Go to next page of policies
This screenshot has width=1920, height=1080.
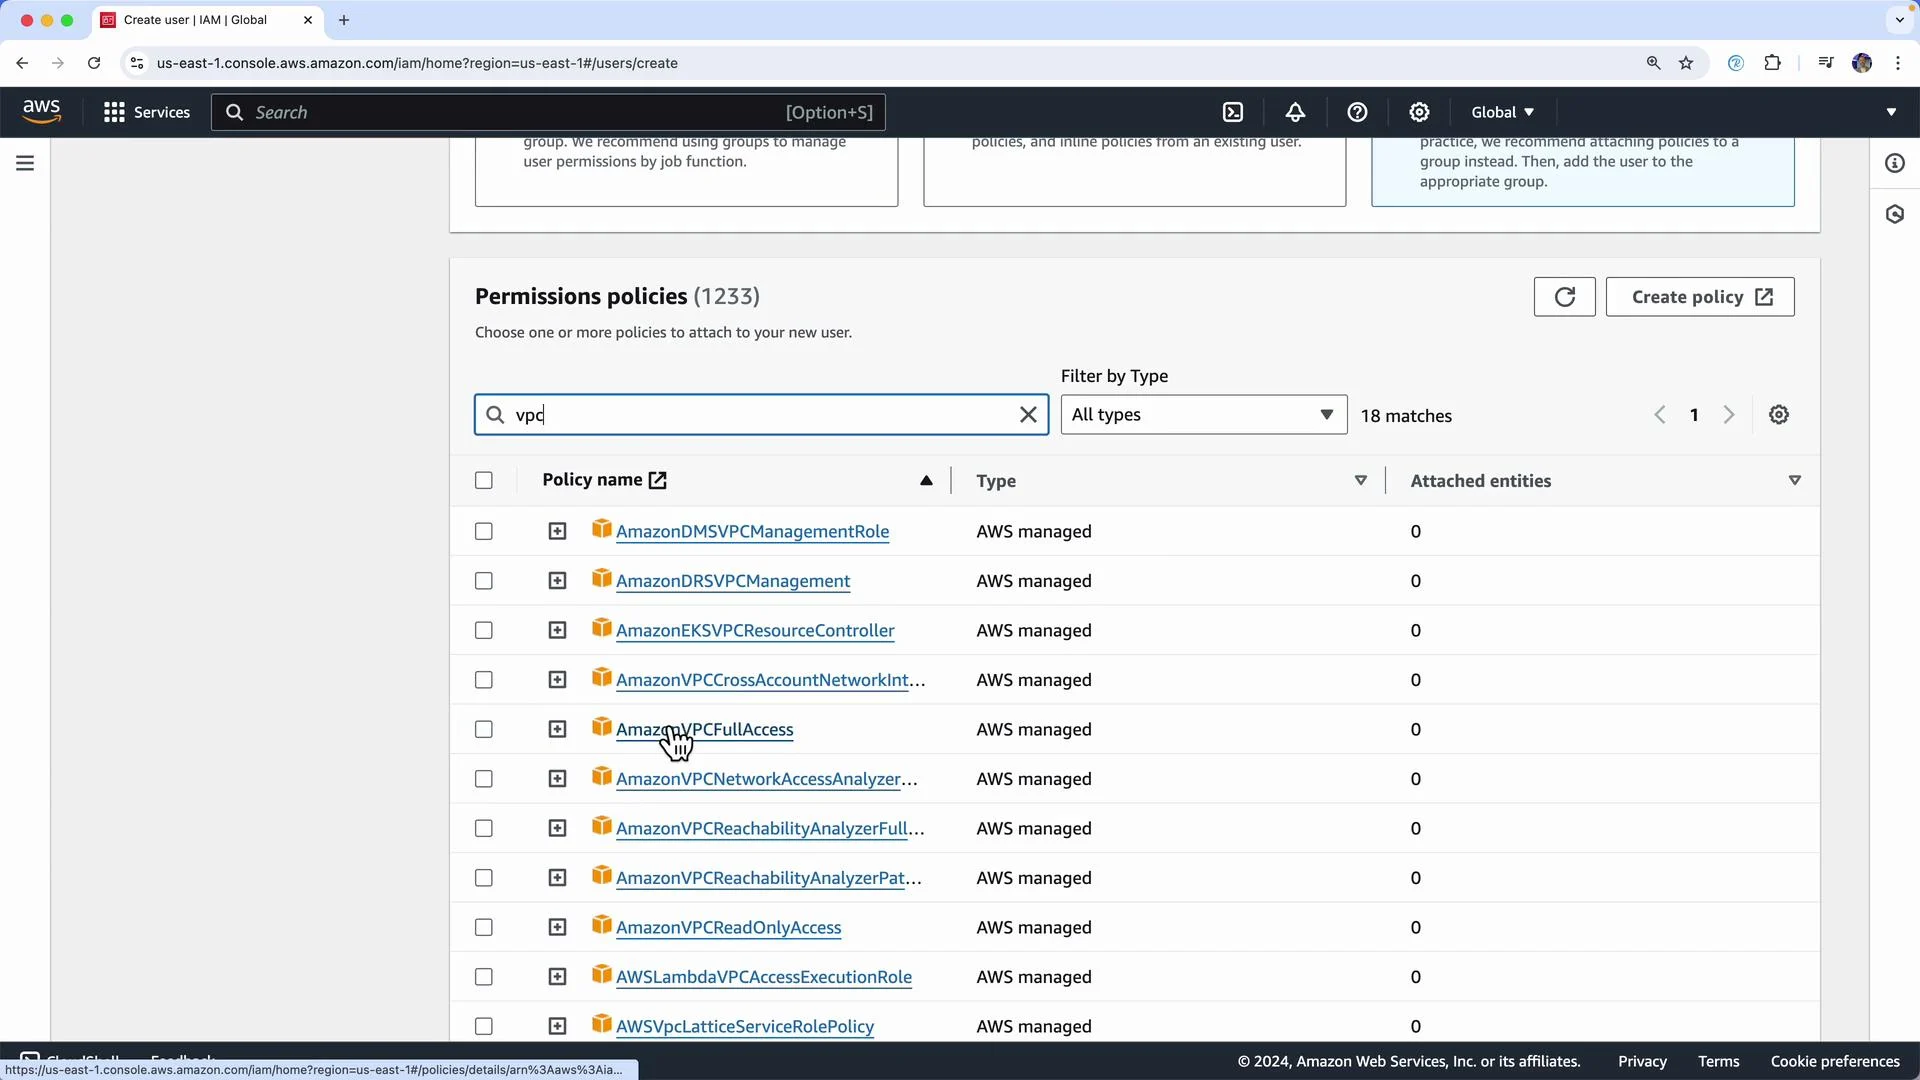[1729, 415]
